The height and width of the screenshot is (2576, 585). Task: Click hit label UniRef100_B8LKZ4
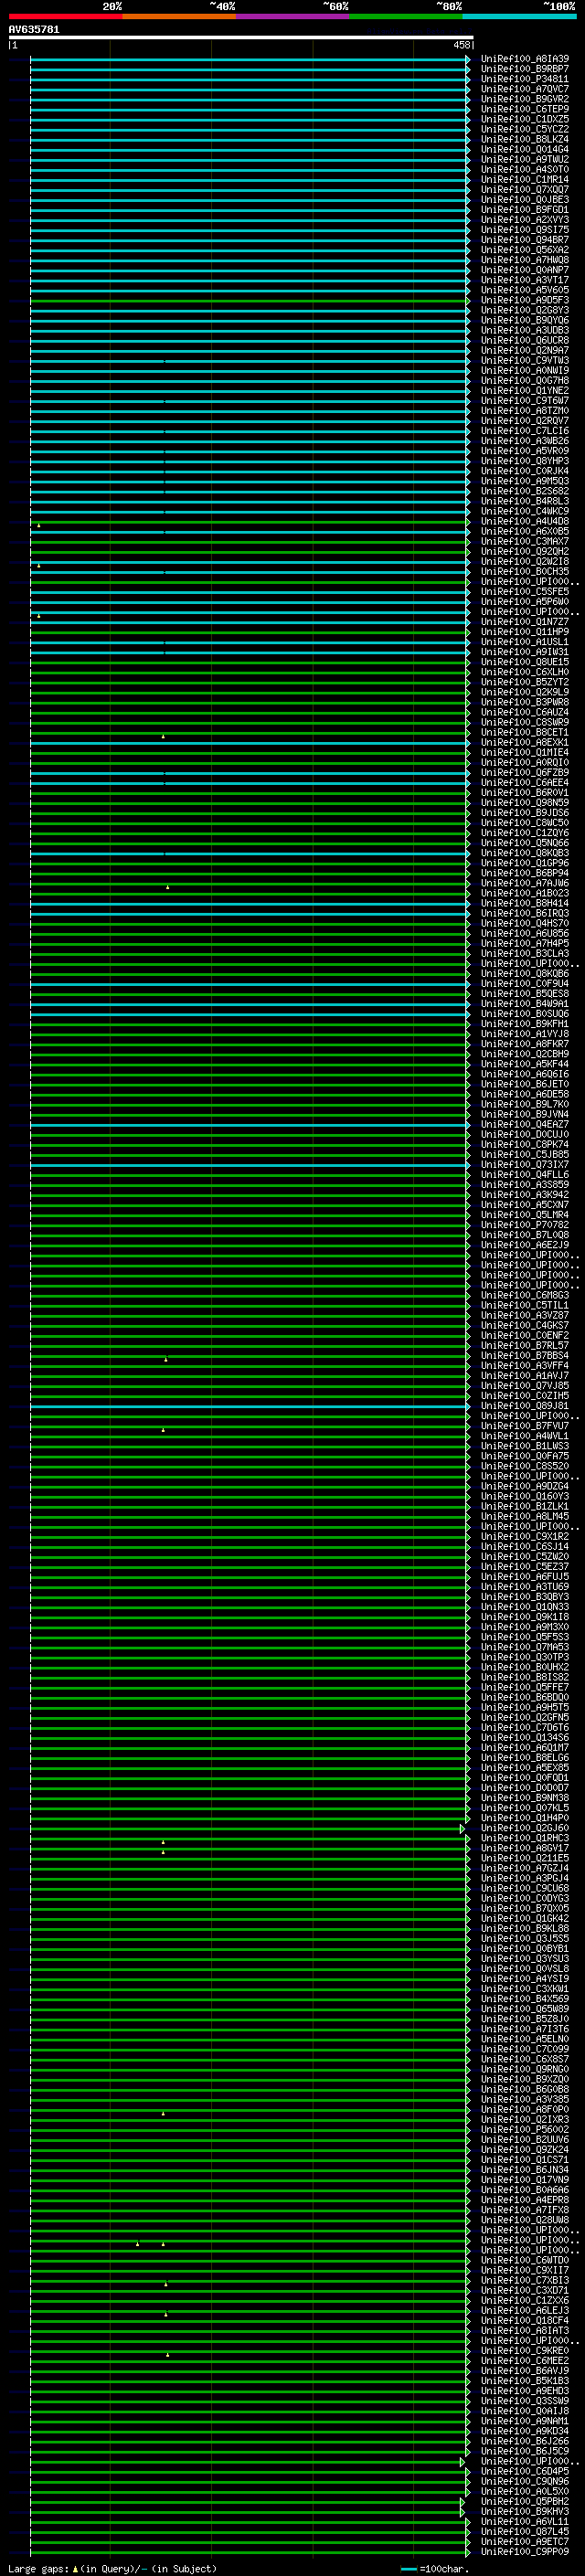524,139
